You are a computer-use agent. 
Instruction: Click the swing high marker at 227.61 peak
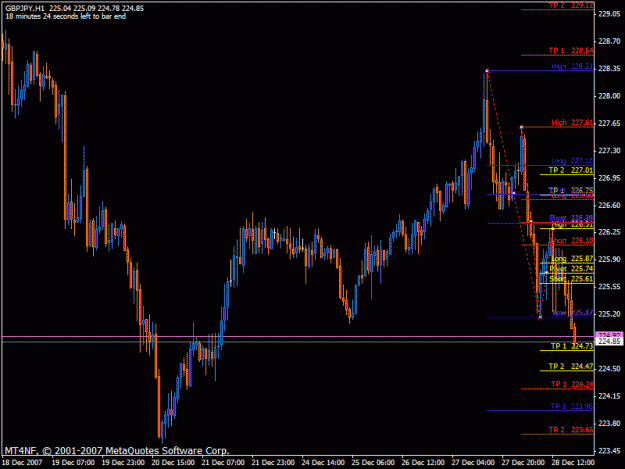[x=521, y=127]
